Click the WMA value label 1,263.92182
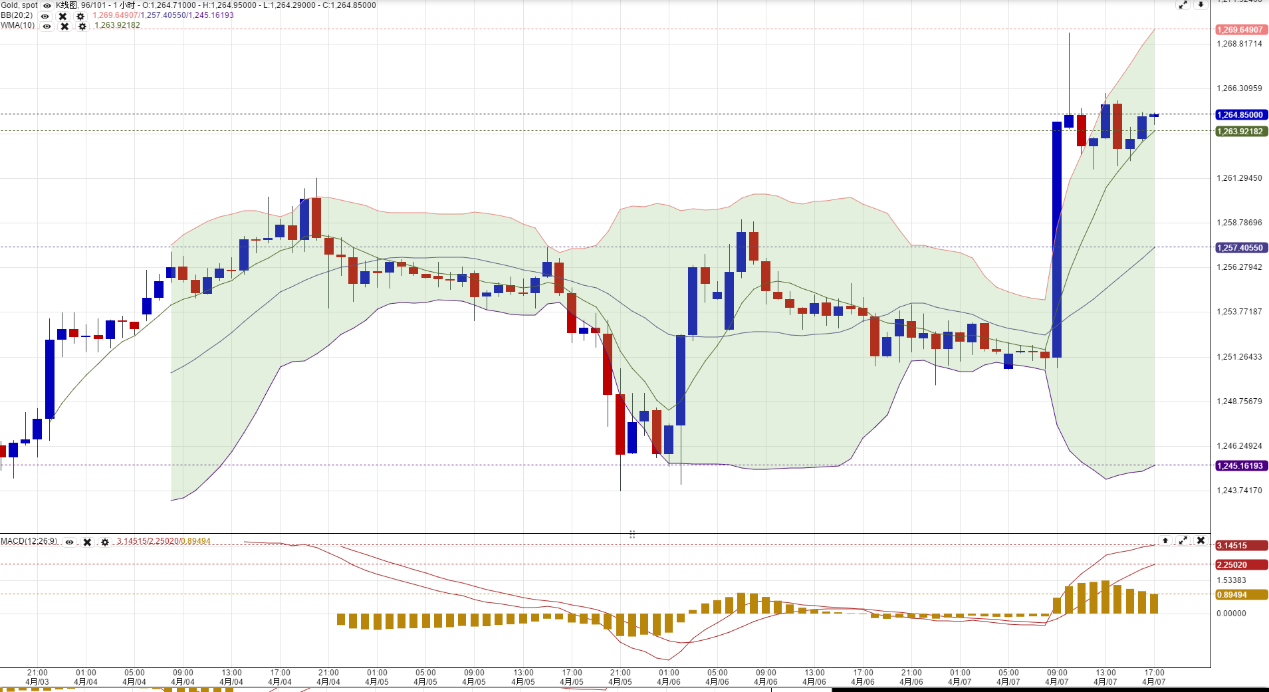 click(x=1240, y=131)
